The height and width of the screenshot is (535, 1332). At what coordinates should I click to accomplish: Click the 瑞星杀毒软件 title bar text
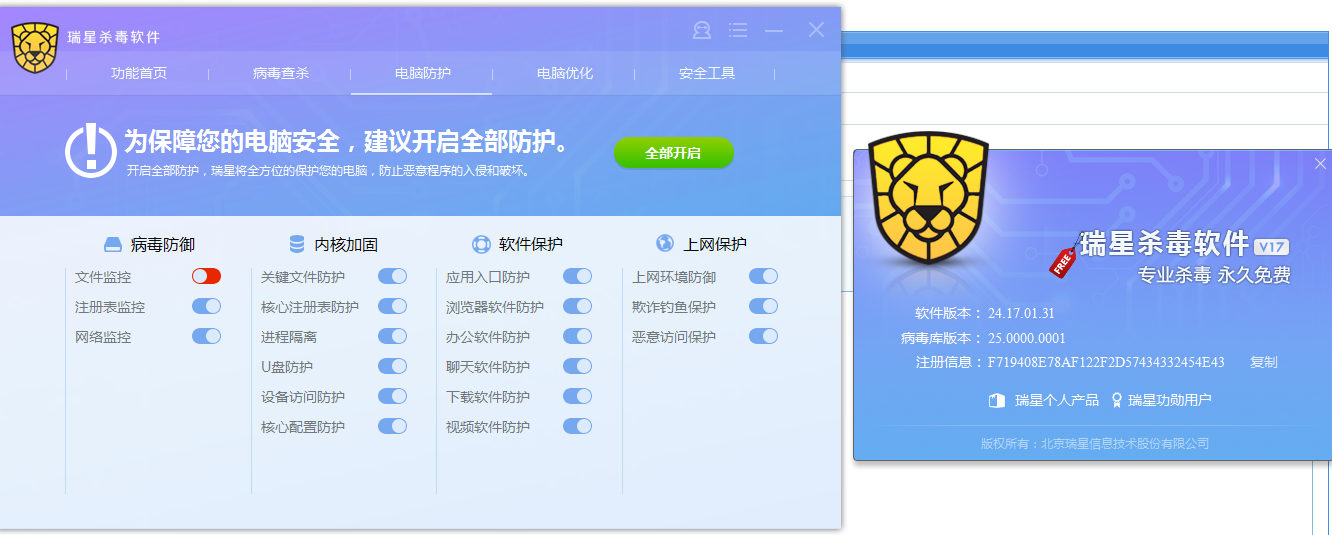click(x=113, y=37)
